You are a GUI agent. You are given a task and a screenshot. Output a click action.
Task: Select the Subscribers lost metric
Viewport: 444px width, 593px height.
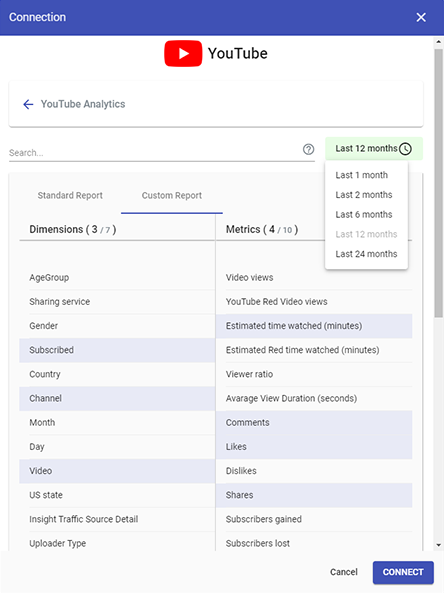tap(314, 543)
